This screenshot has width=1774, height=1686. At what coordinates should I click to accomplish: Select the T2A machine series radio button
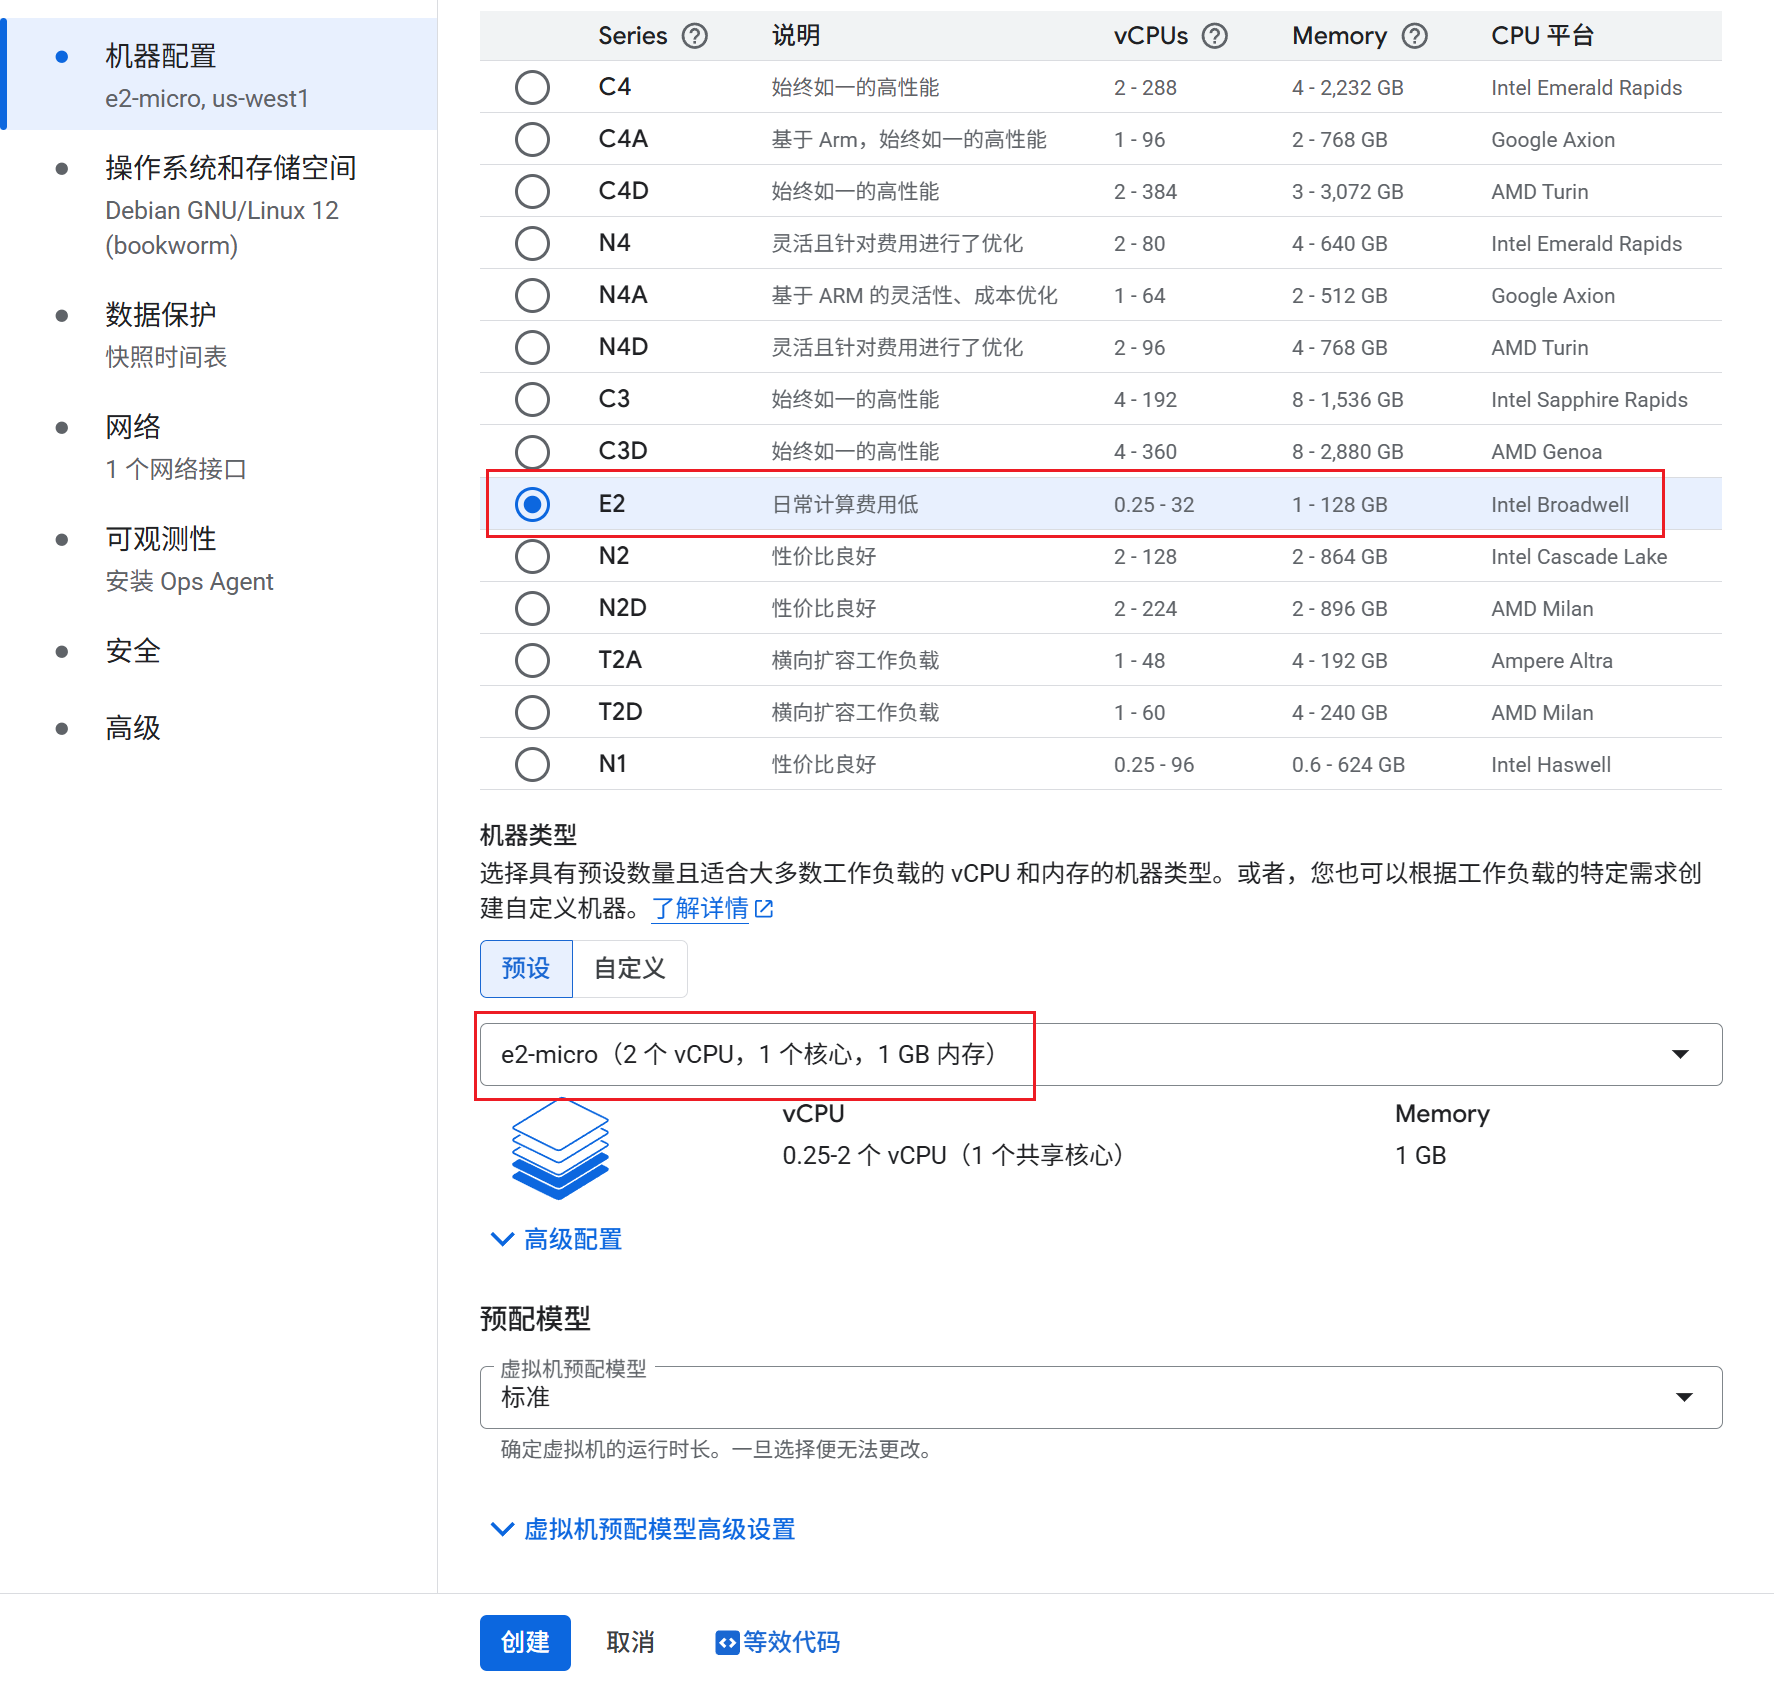[532, 660]
